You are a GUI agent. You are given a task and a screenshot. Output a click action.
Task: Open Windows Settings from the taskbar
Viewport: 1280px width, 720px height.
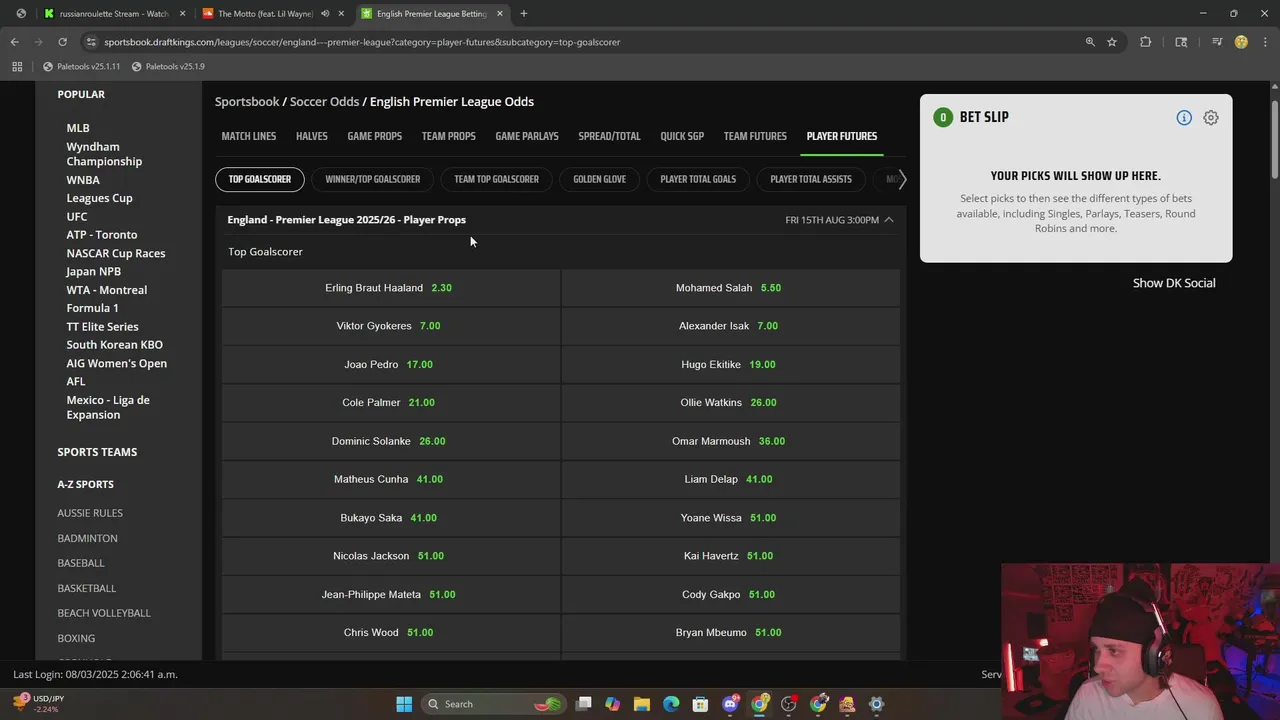[877, 704]
